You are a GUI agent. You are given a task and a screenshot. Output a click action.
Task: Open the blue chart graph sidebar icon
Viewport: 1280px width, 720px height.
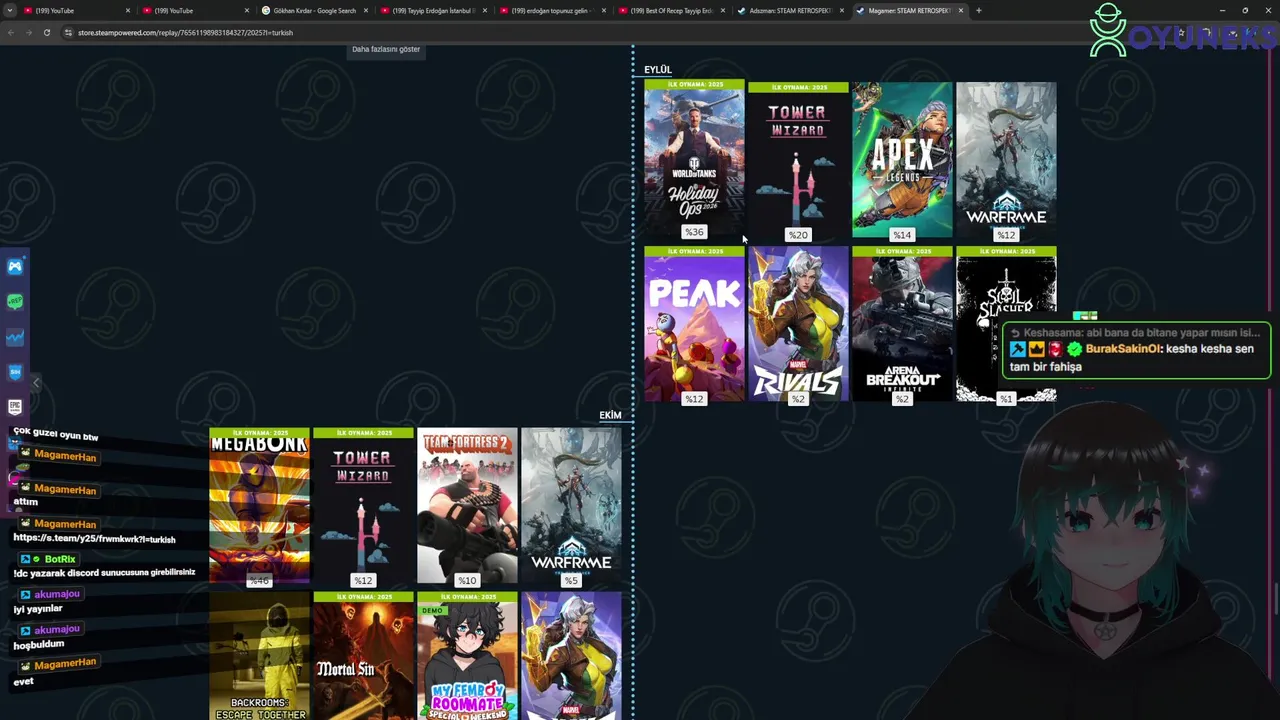tap(15, 337)
